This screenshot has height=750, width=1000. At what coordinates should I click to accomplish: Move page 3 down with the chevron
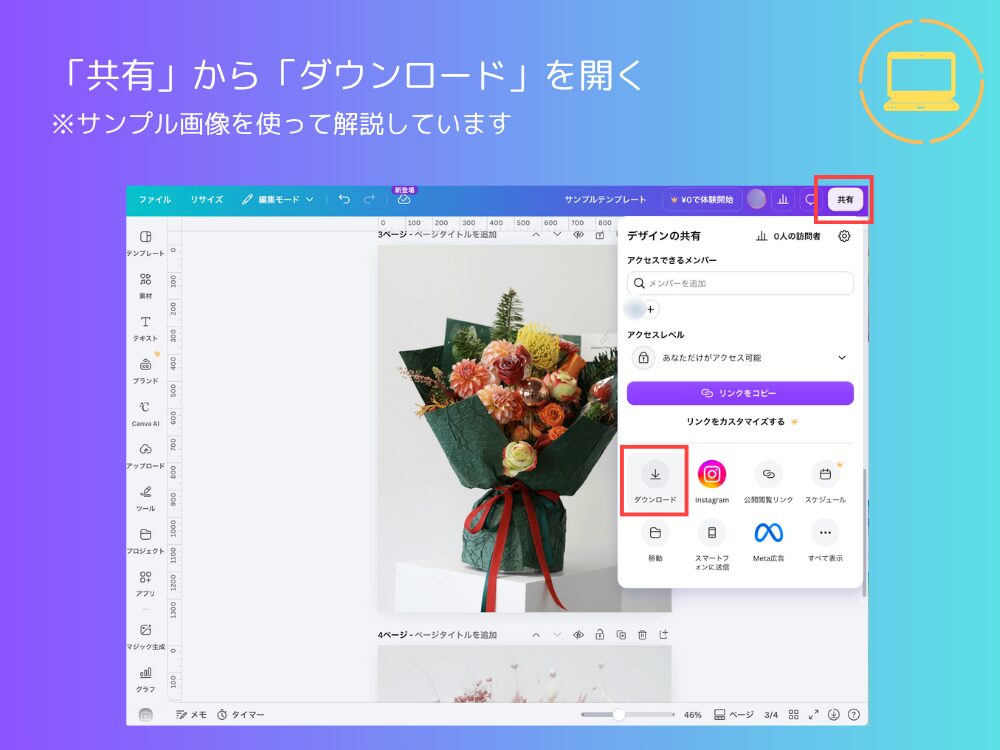point(557,235)
